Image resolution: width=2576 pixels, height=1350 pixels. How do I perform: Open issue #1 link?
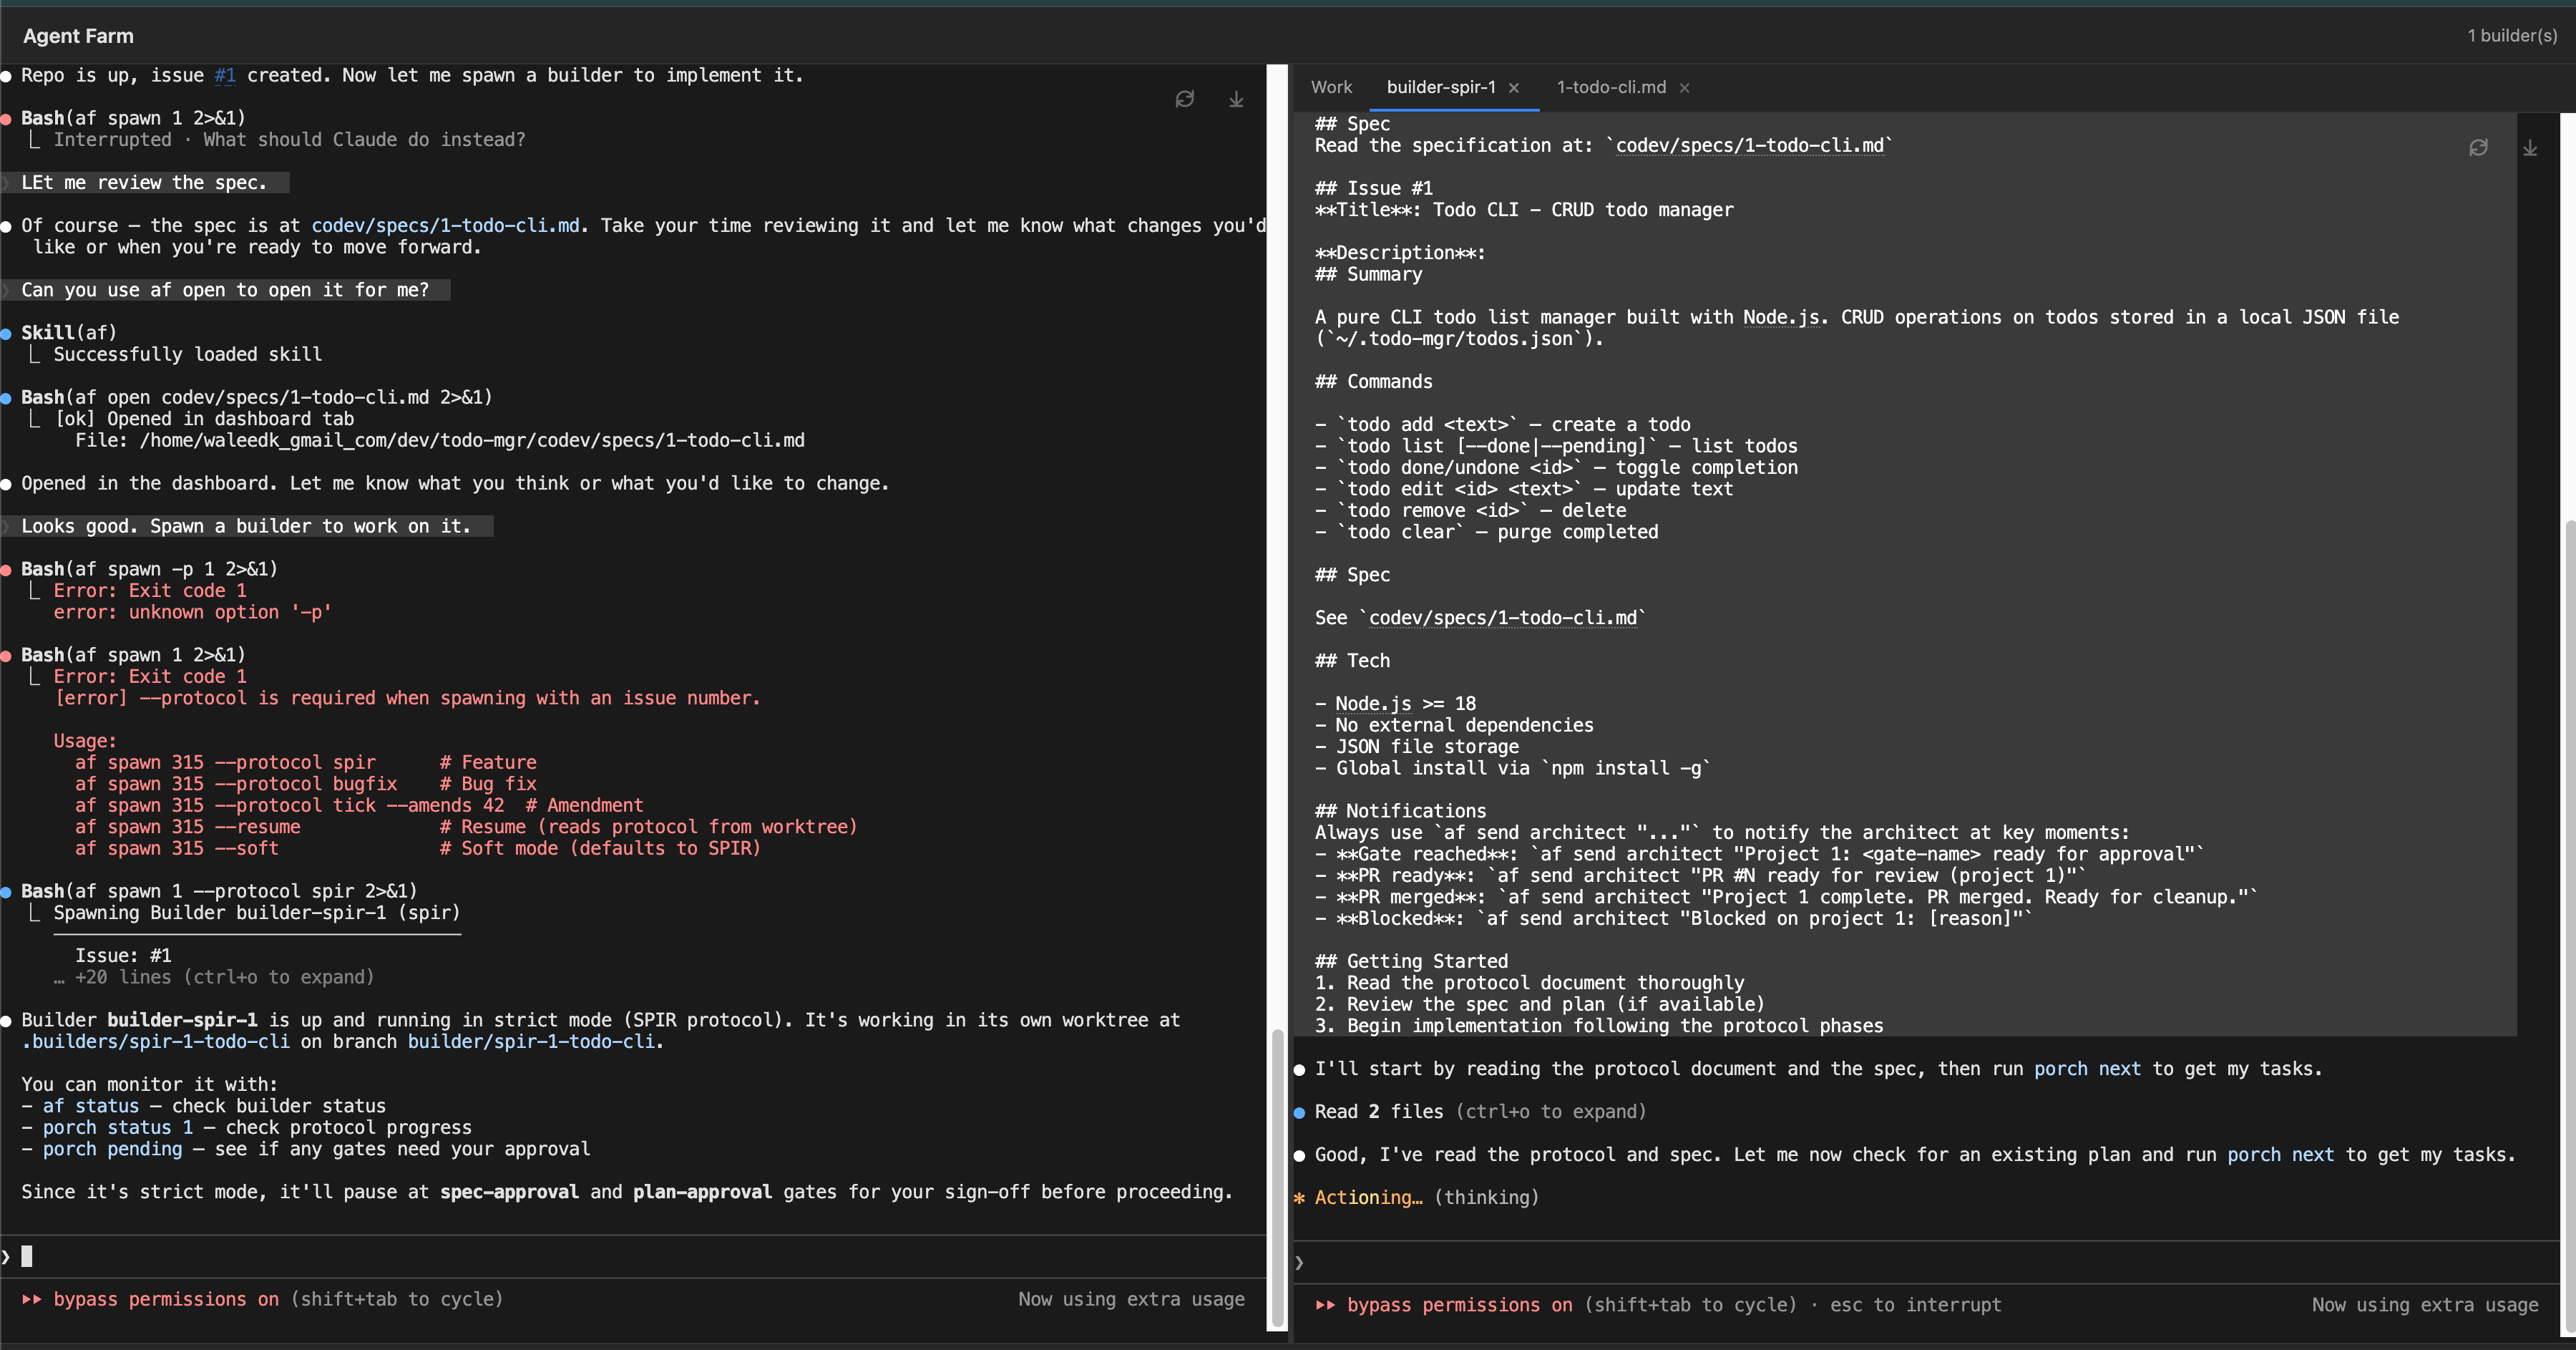pyautogui.click(x=225, y=75)
